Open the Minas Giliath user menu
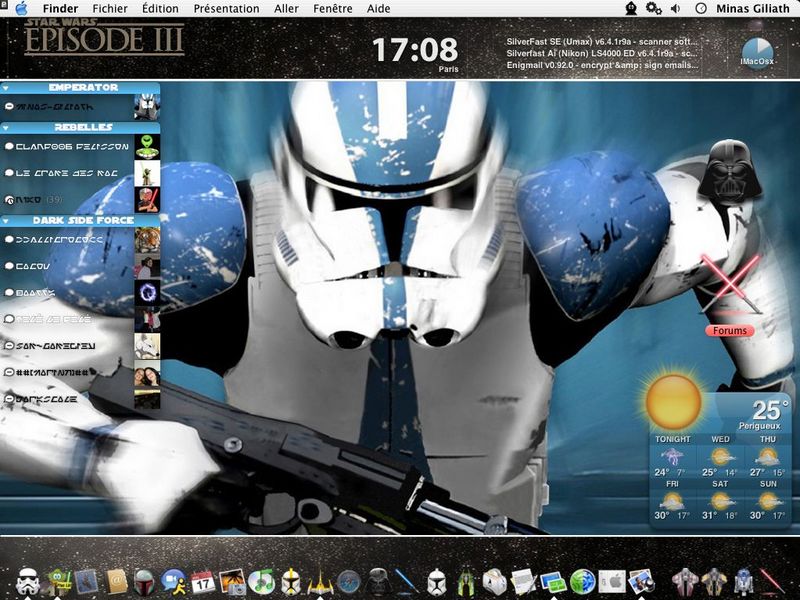The height and width of the screenshot is (600, 800). click(753, 9)
